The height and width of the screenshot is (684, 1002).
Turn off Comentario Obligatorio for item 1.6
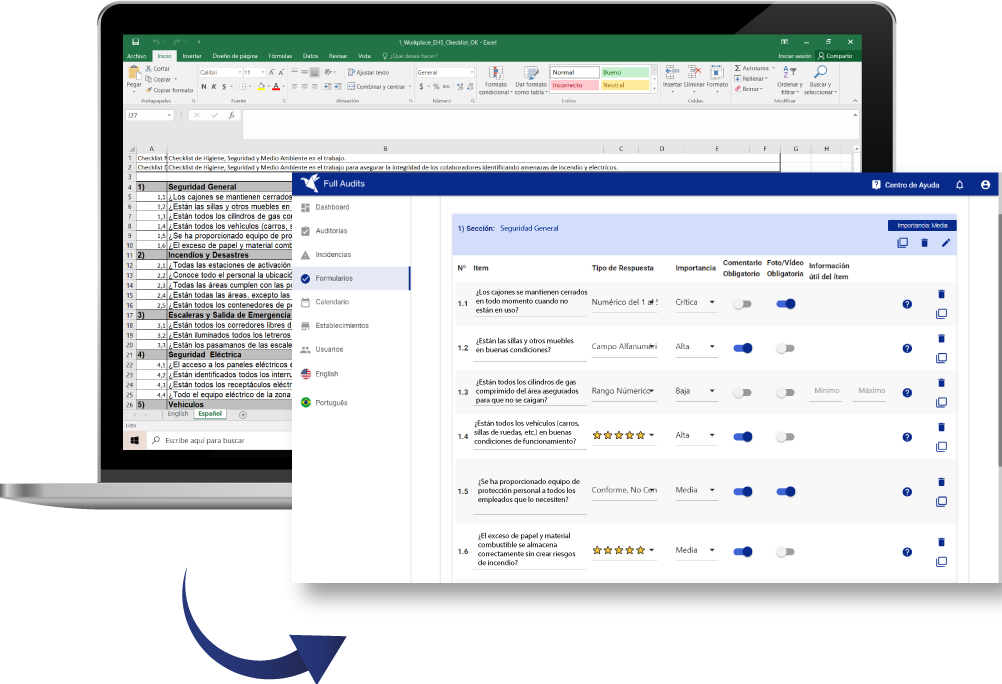point(743,552)
